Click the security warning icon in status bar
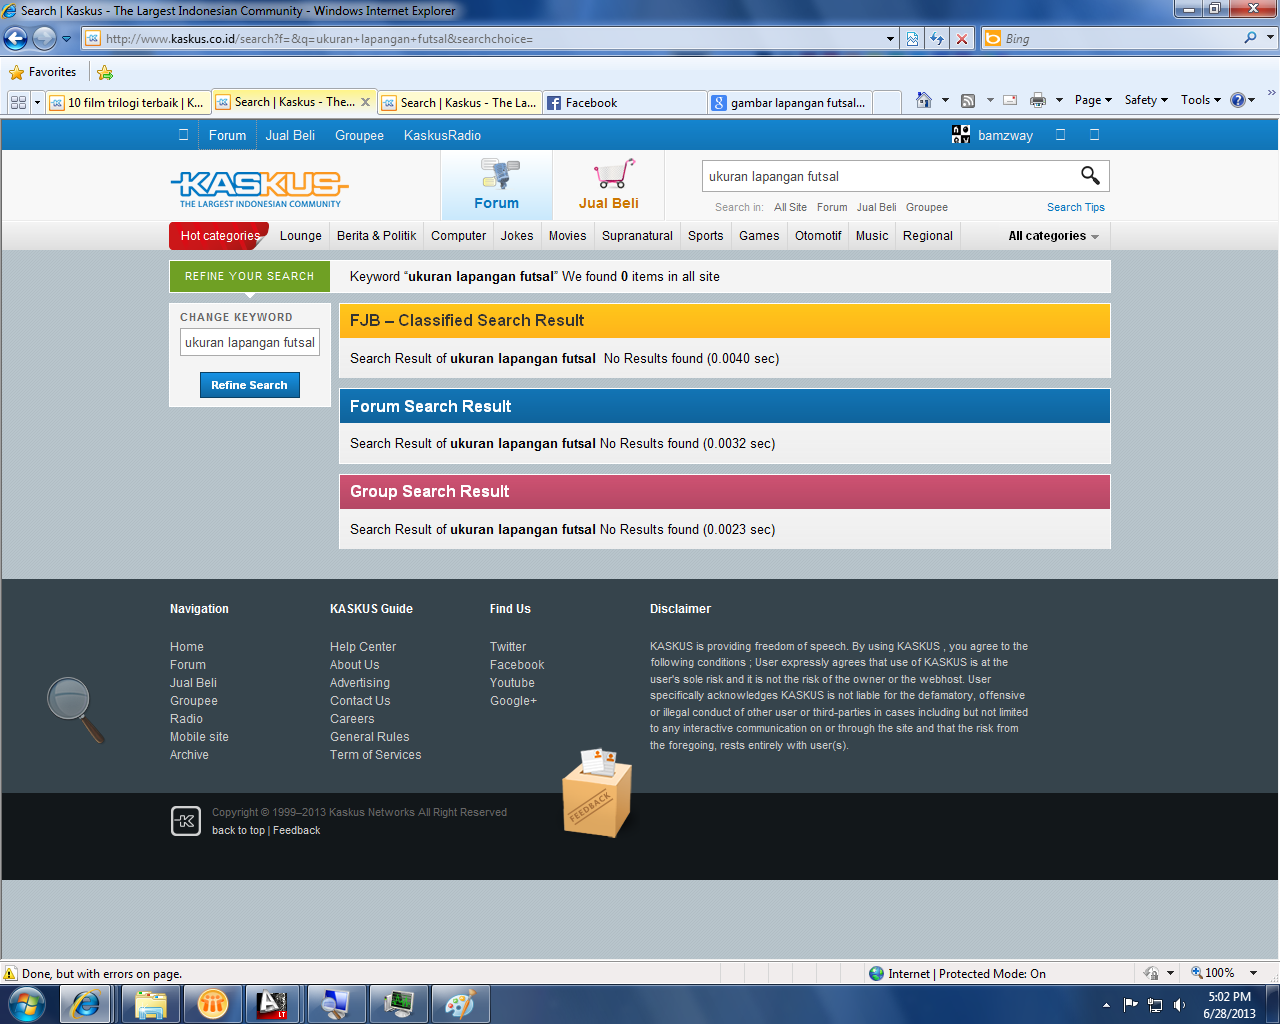1280x1024 pixels. pyautogui.click(x=10, y=973)
